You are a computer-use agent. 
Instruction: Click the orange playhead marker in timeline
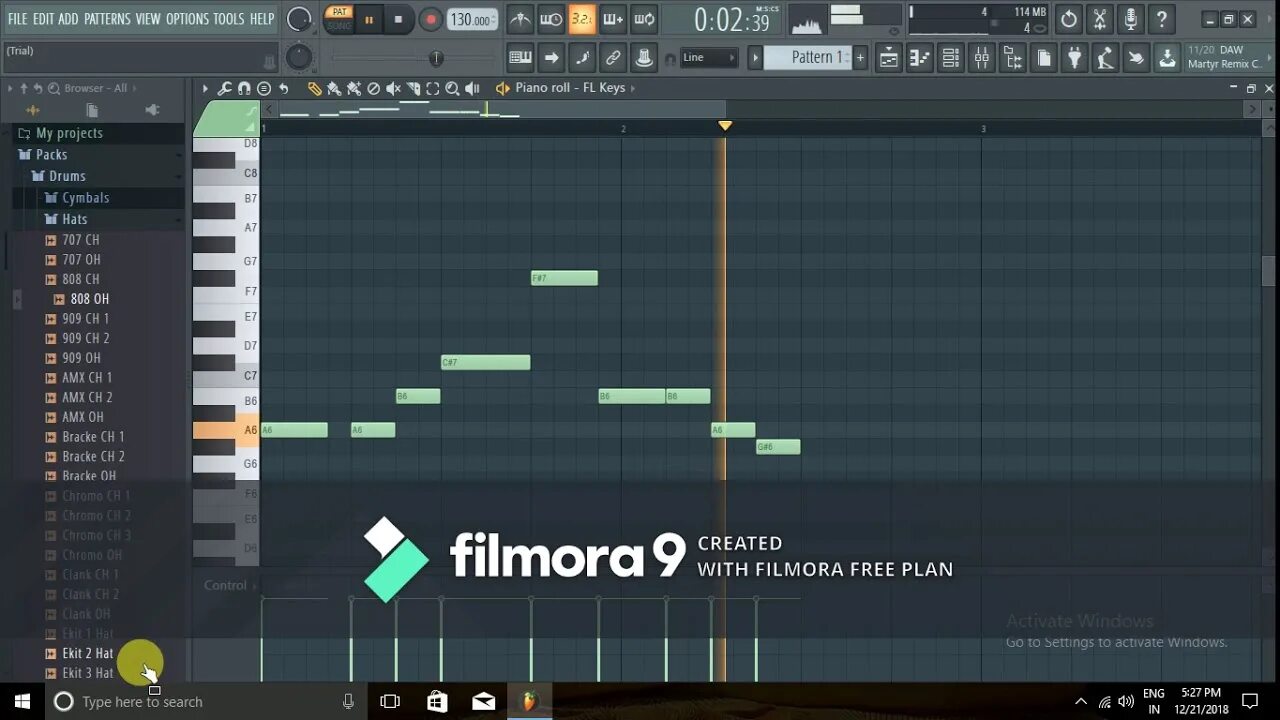tap(725, 126)
